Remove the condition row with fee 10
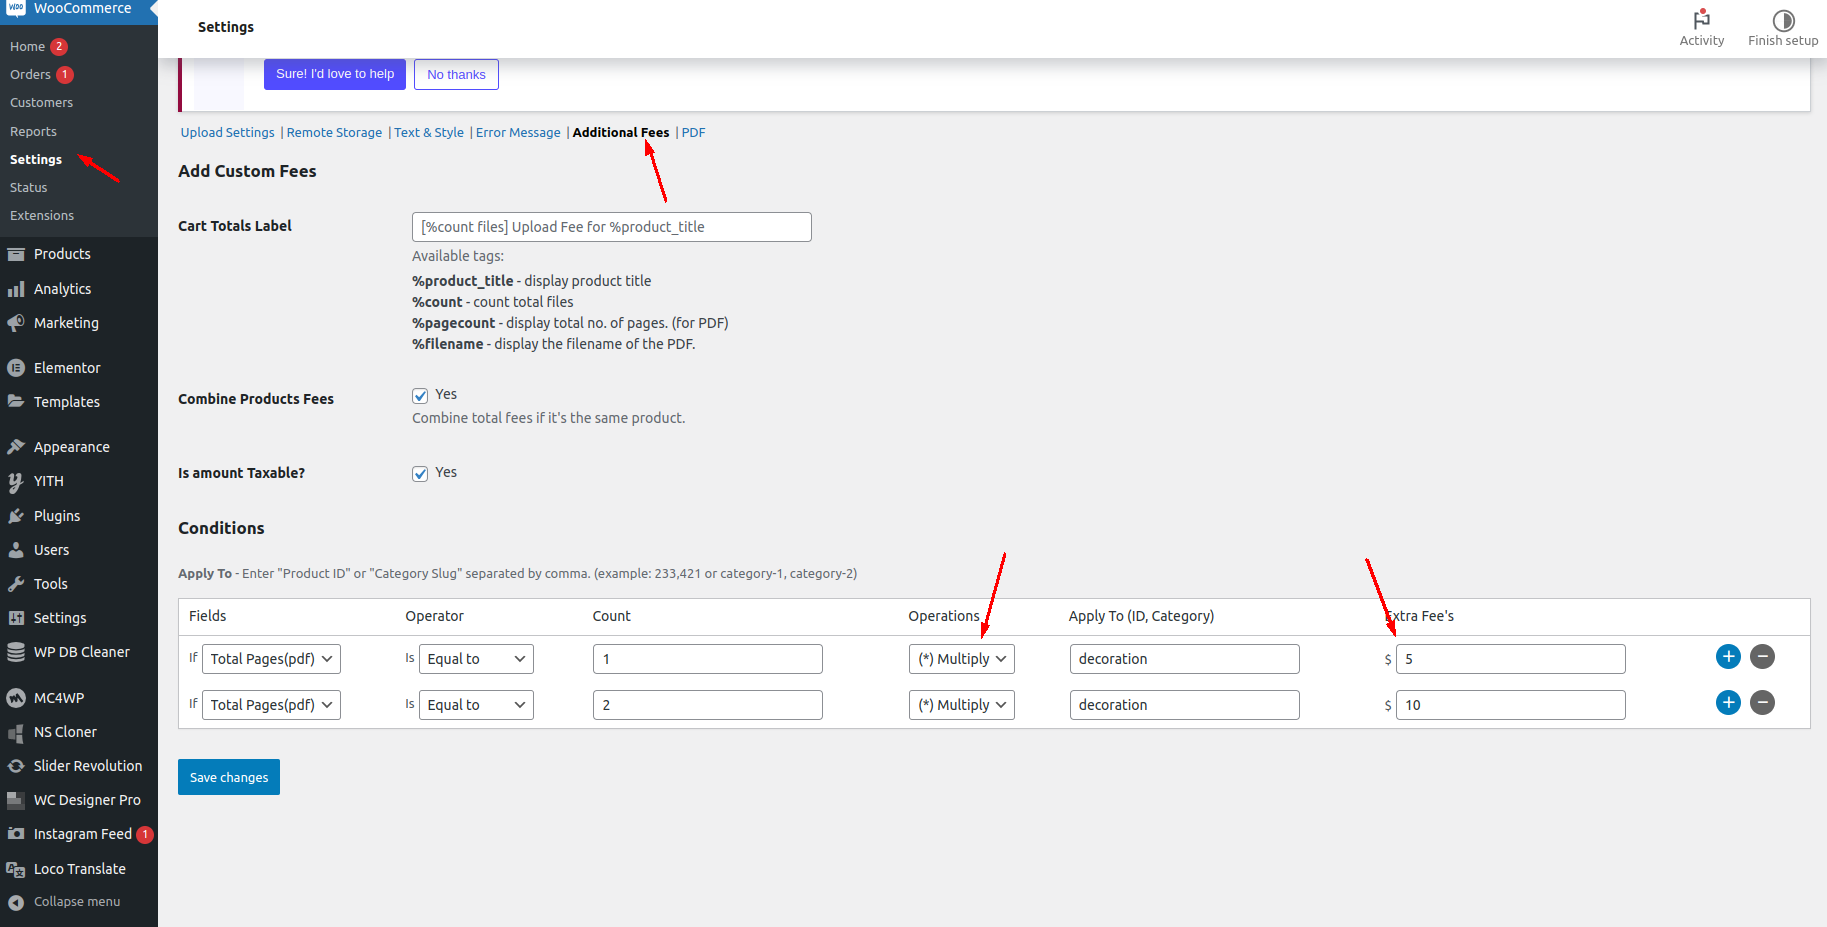The width and height of the screenshot is (1827, 927). 1762,703
